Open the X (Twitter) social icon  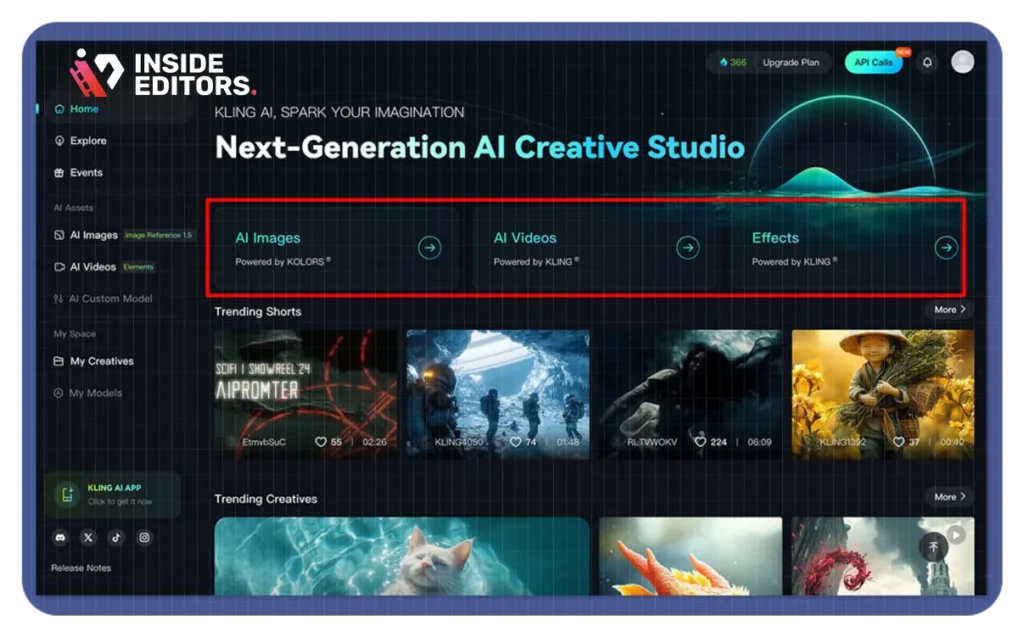(x=88, y=538)
